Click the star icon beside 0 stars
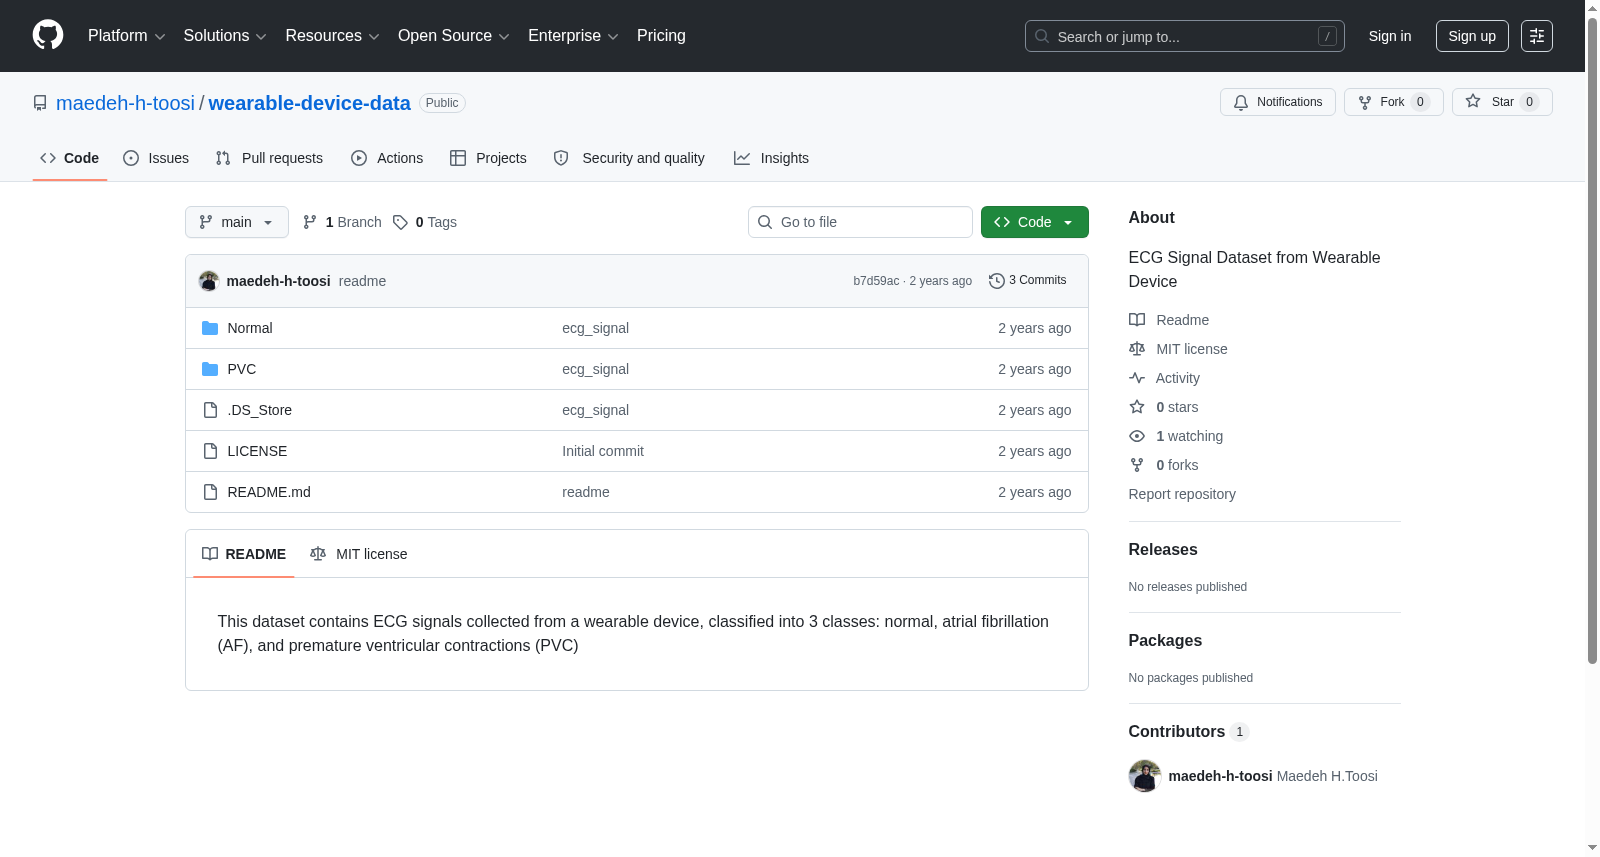This screenshot has width=1600, height=857. [x=1137, y=407]
